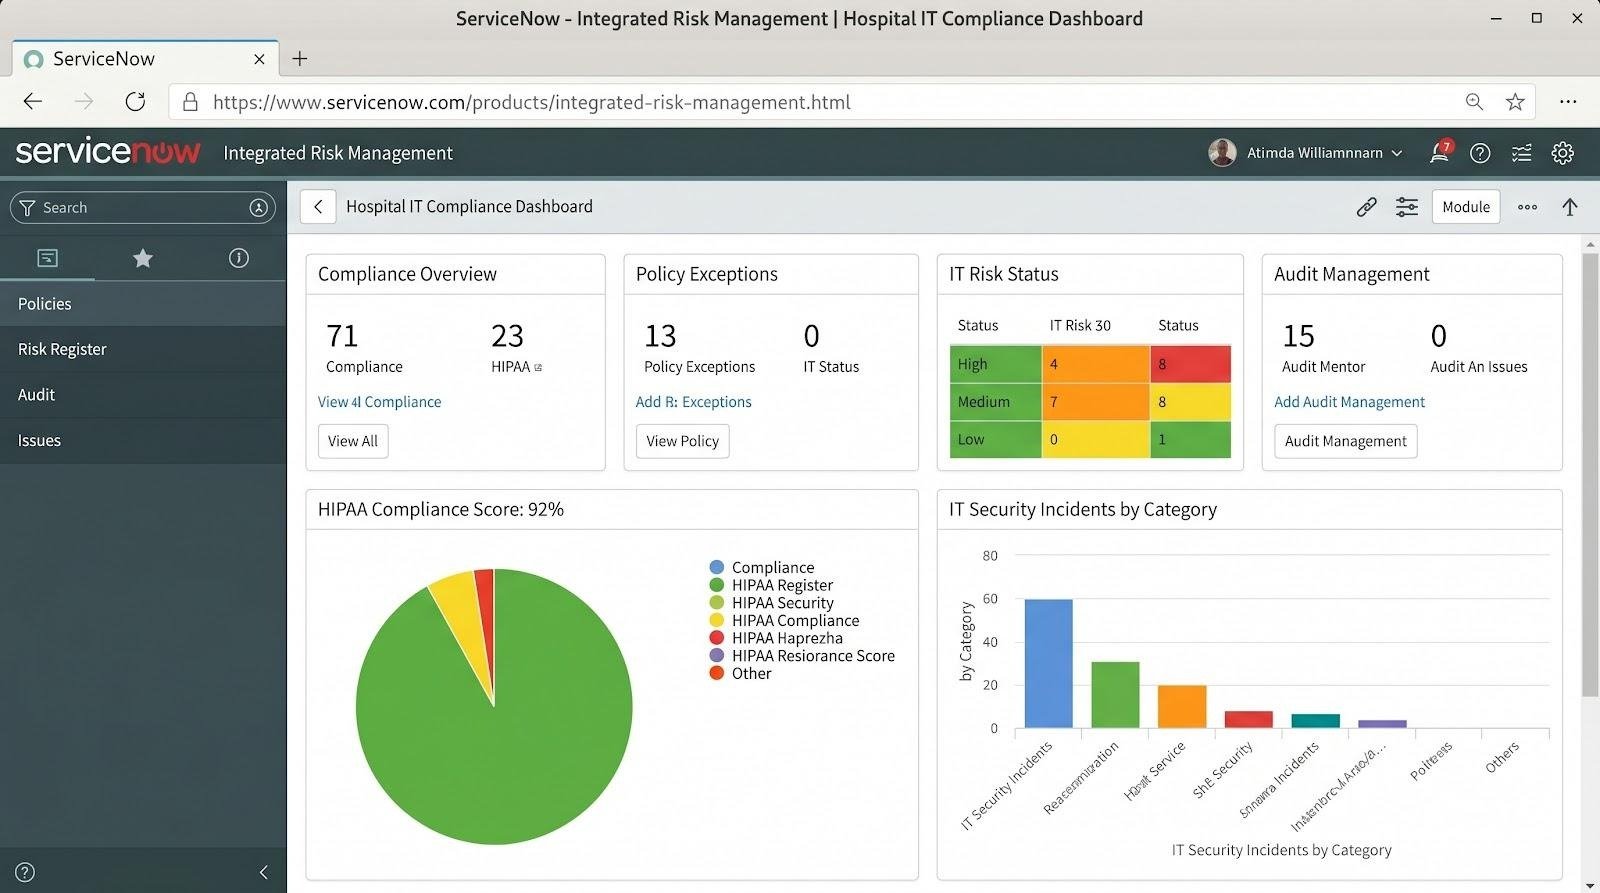Image resolution: width=1600 pixels, height=893 pixels.
Task: Click the browser forward arrow
Action: click(x=84, y=102)
